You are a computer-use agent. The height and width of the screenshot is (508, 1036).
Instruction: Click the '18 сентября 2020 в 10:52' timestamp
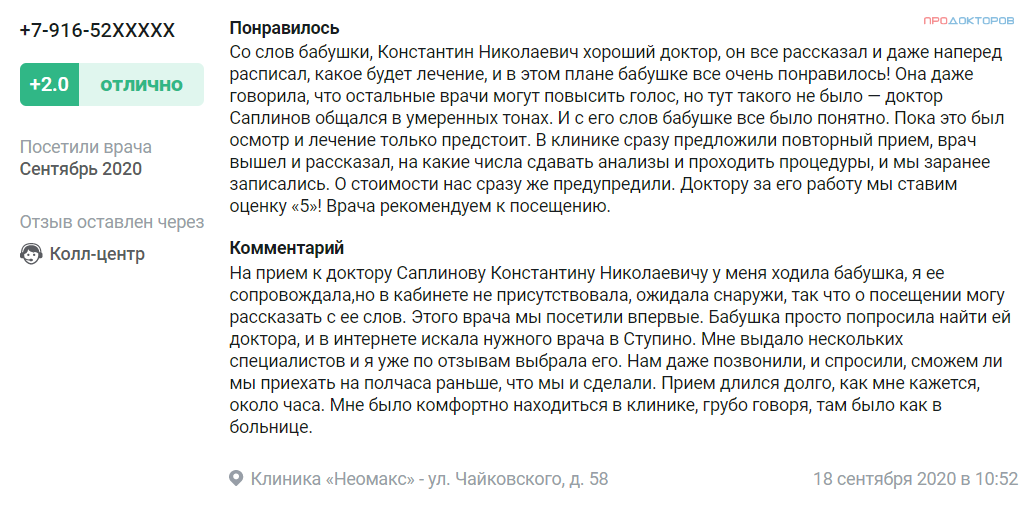[915, 478]
